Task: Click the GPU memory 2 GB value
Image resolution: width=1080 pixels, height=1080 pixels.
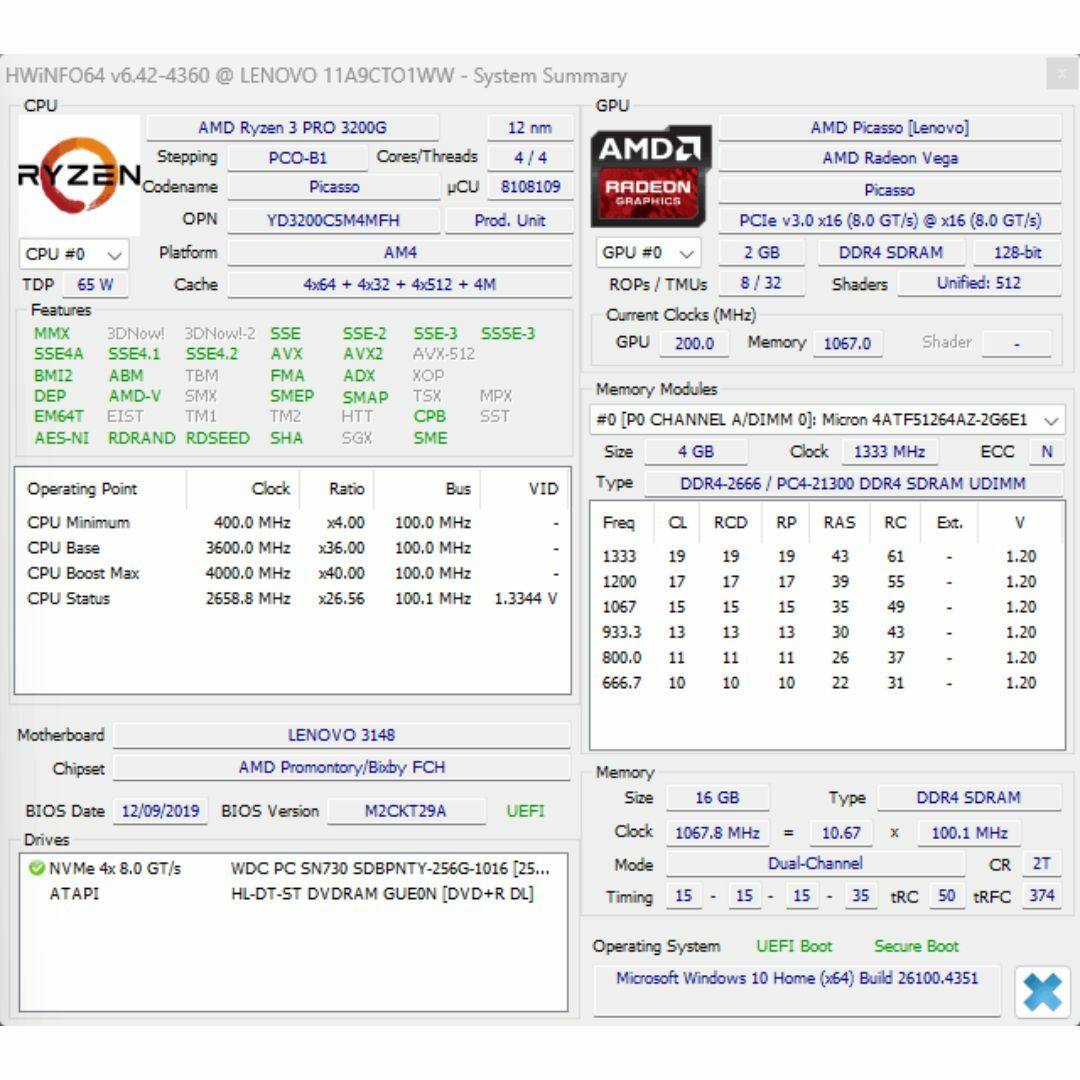Action: [x=761, y=253]
